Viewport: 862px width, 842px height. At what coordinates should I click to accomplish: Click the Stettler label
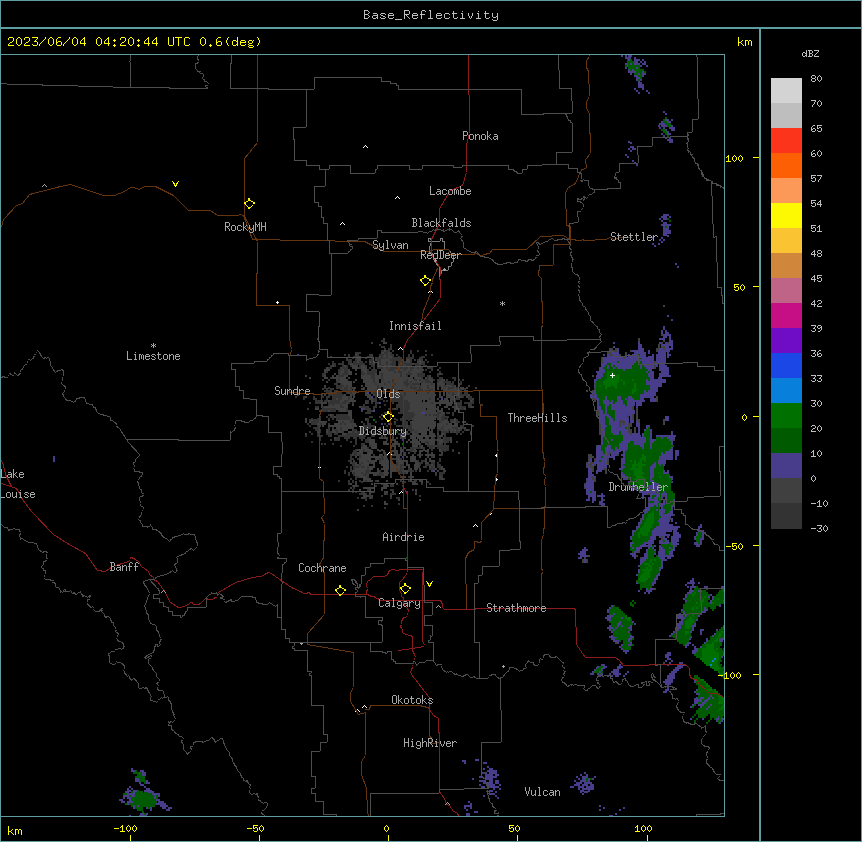click(x=634, y=237)
